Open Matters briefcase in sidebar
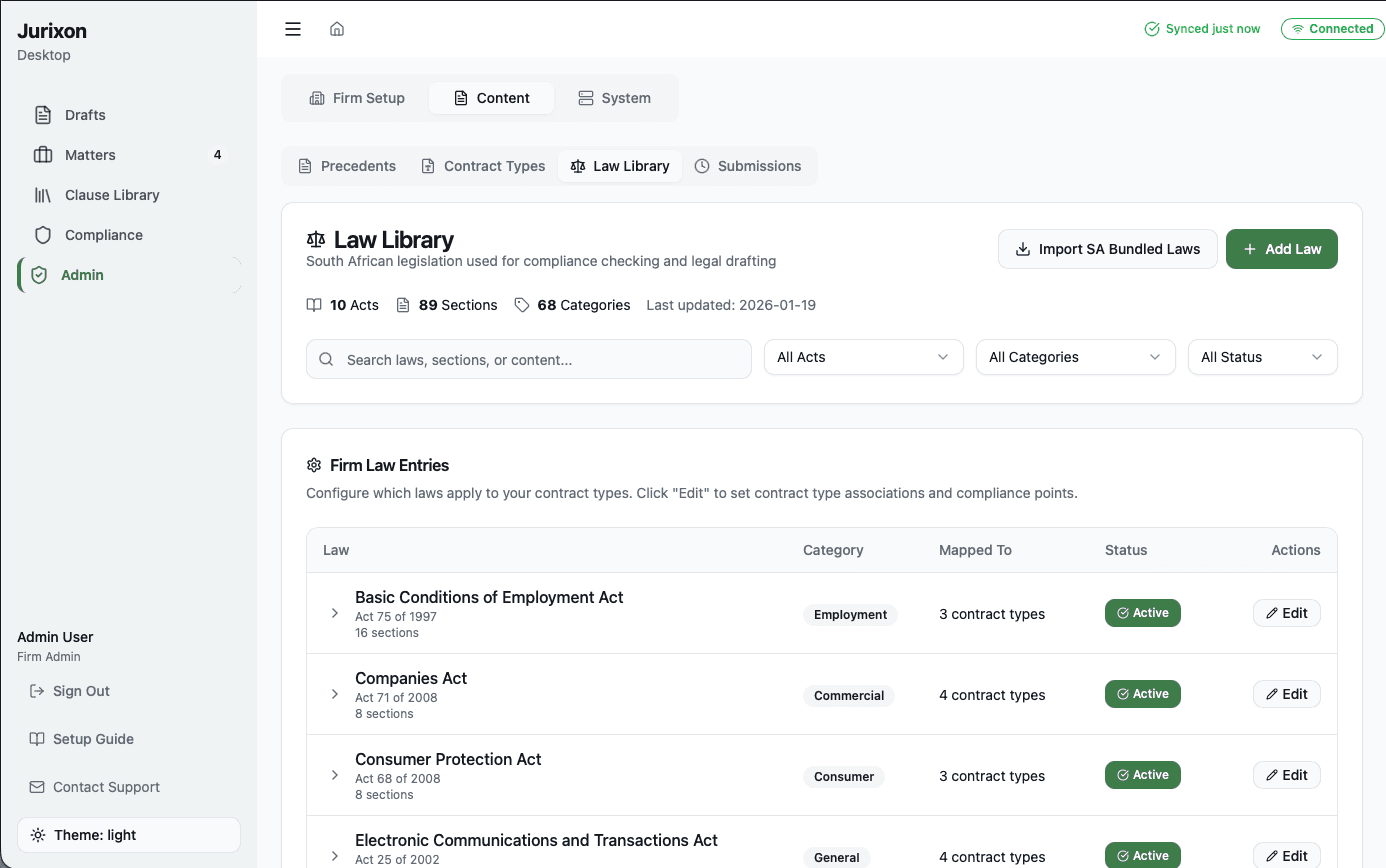This screenshot has height=868, width=1386. coord(43,155)
